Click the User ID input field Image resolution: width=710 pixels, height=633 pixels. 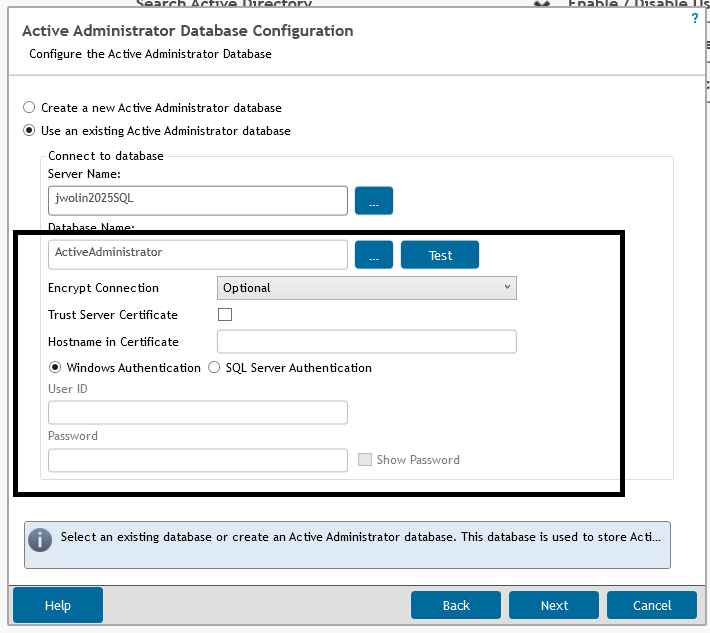(x=198, y=412)
